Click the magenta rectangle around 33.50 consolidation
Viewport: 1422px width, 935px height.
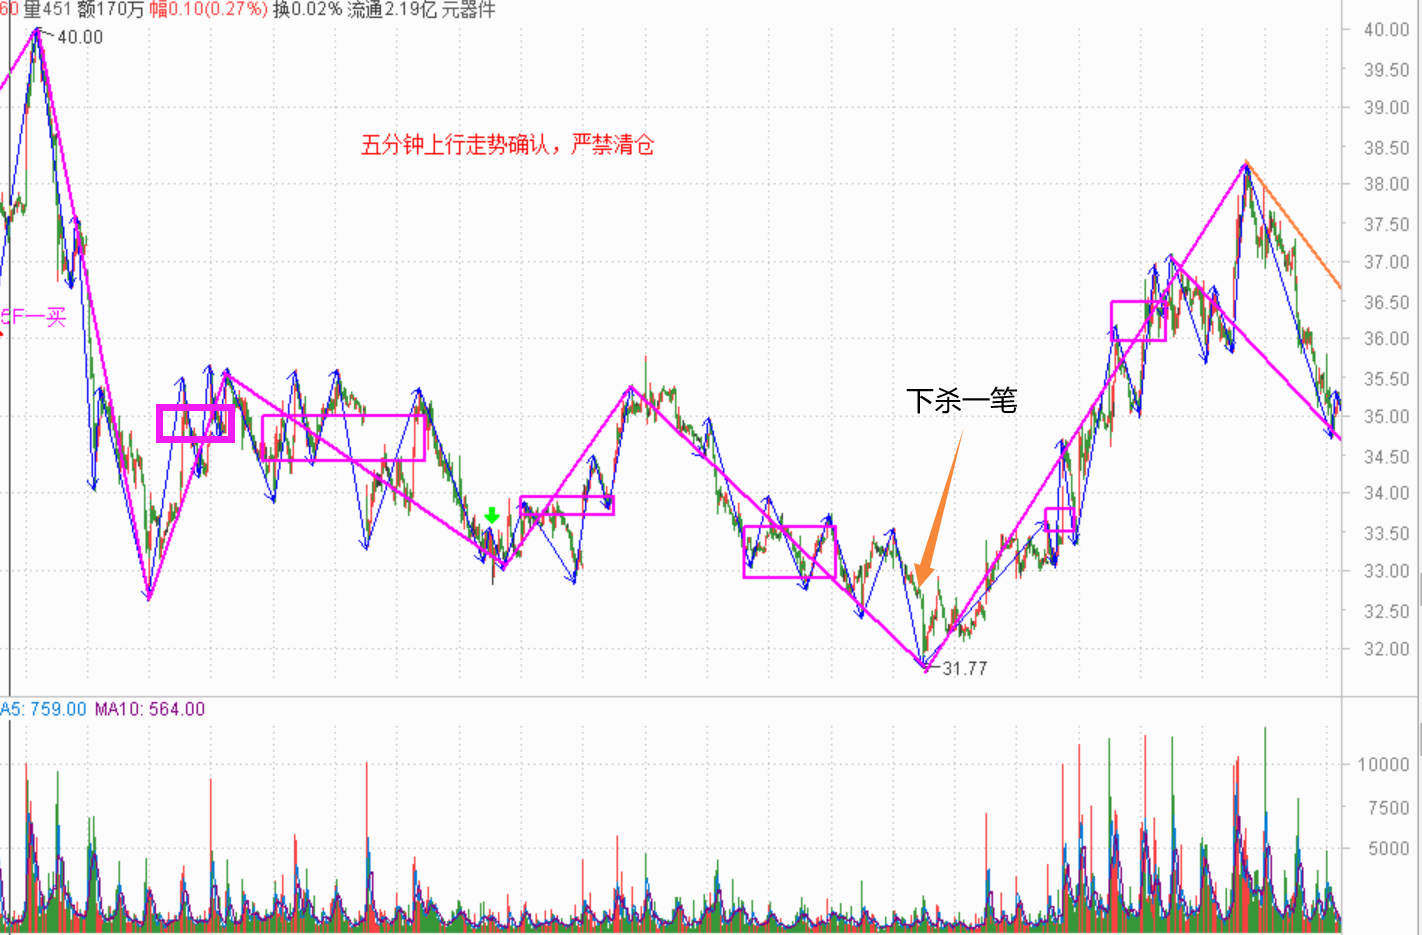(x=789, y=552)
